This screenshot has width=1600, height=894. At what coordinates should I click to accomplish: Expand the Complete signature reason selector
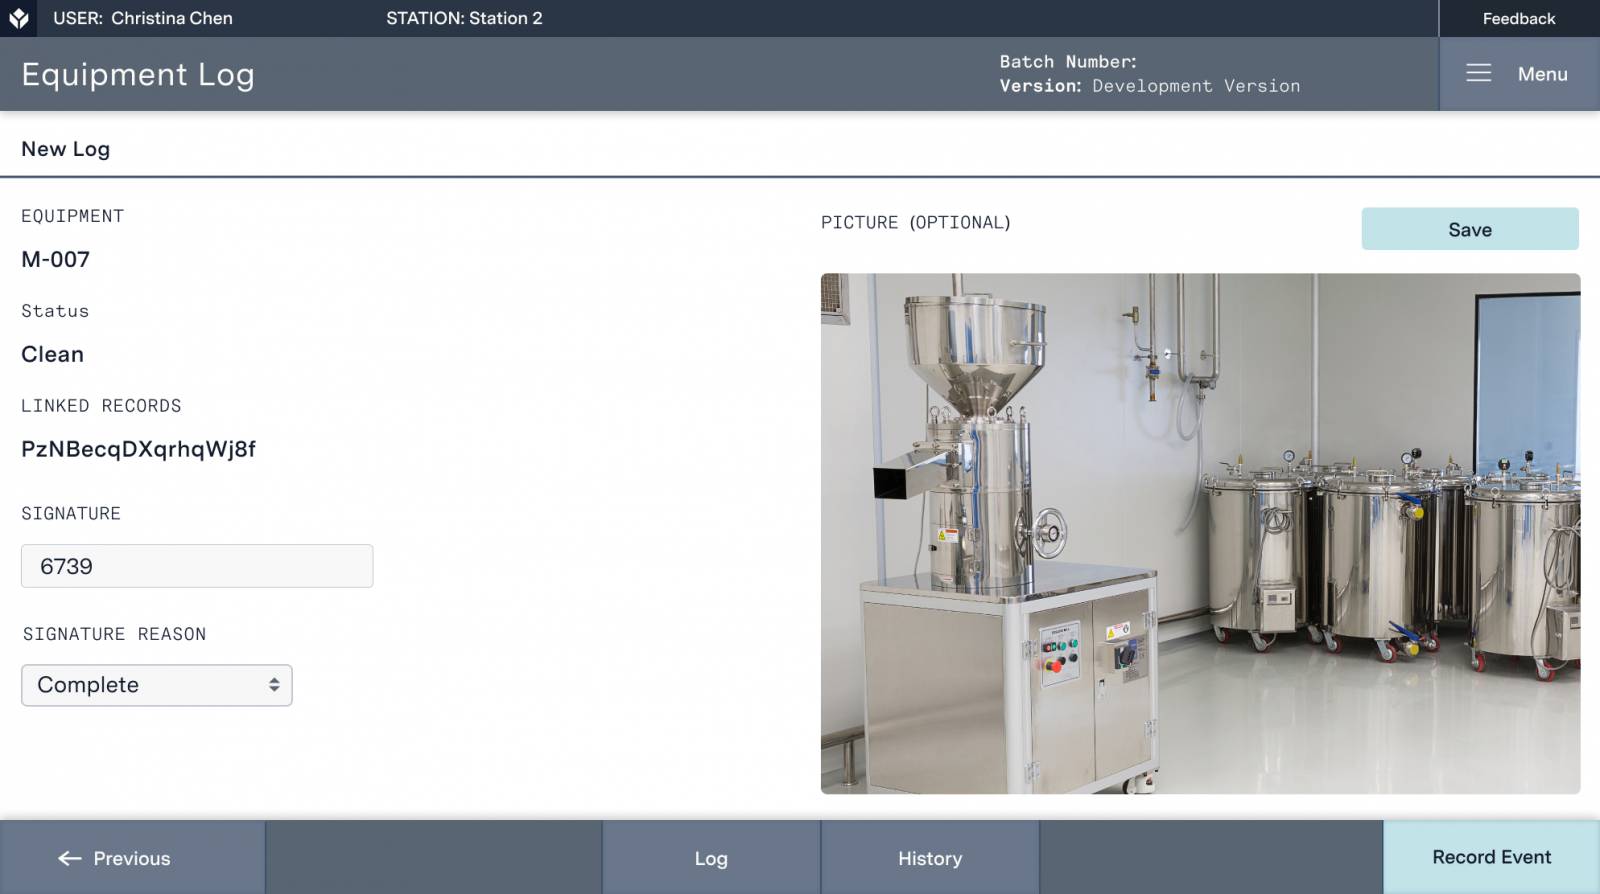click(x=156, y=685)
